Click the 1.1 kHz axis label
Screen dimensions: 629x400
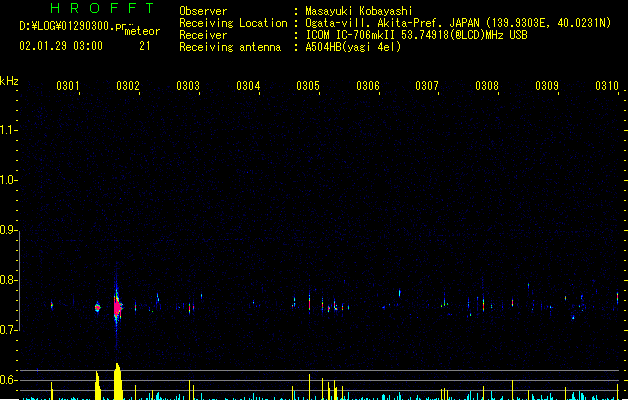8,130
